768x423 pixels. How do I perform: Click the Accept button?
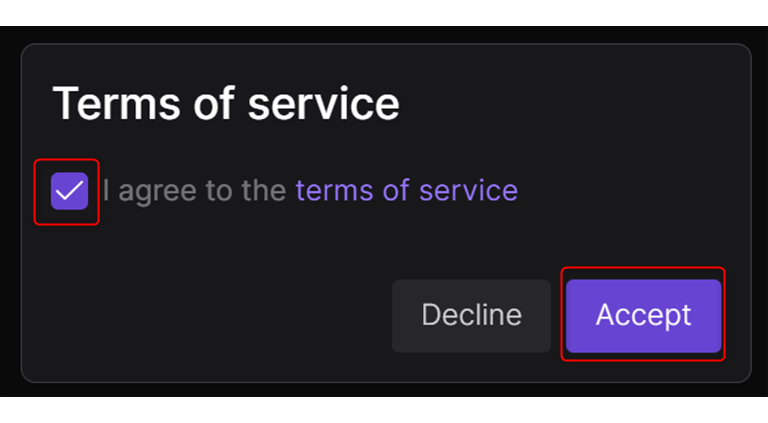643,315
